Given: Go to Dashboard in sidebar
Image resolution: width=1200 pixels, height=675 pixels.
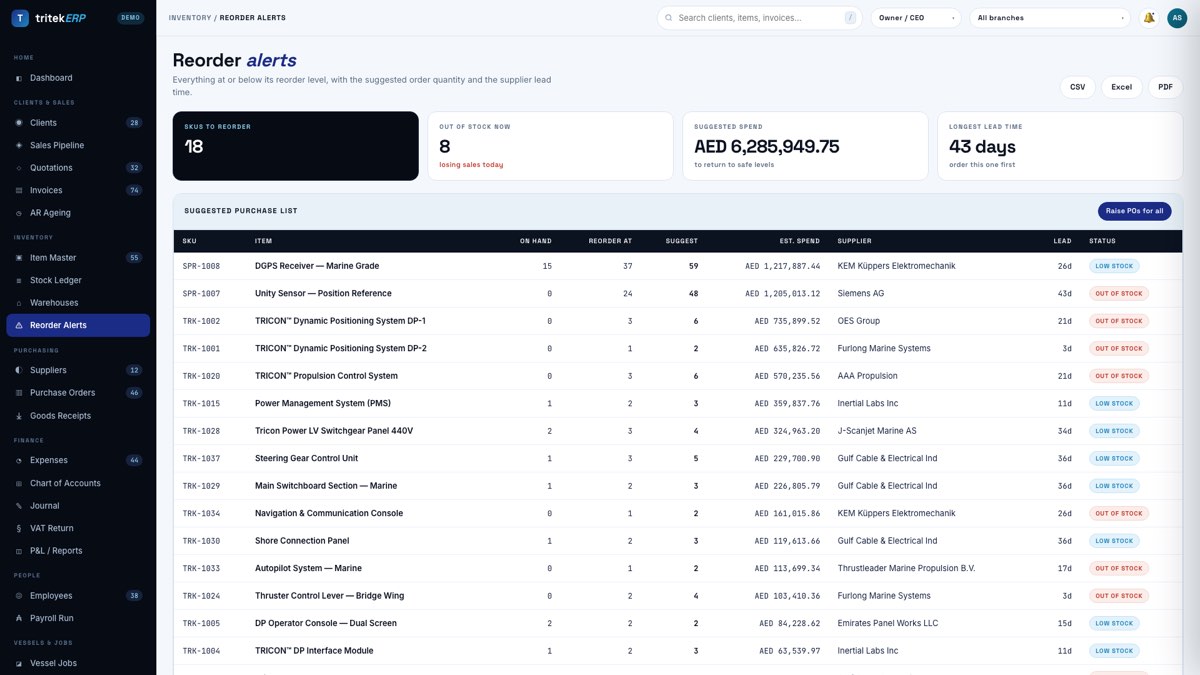Looking at the screenshot, I should coord(78,78).
